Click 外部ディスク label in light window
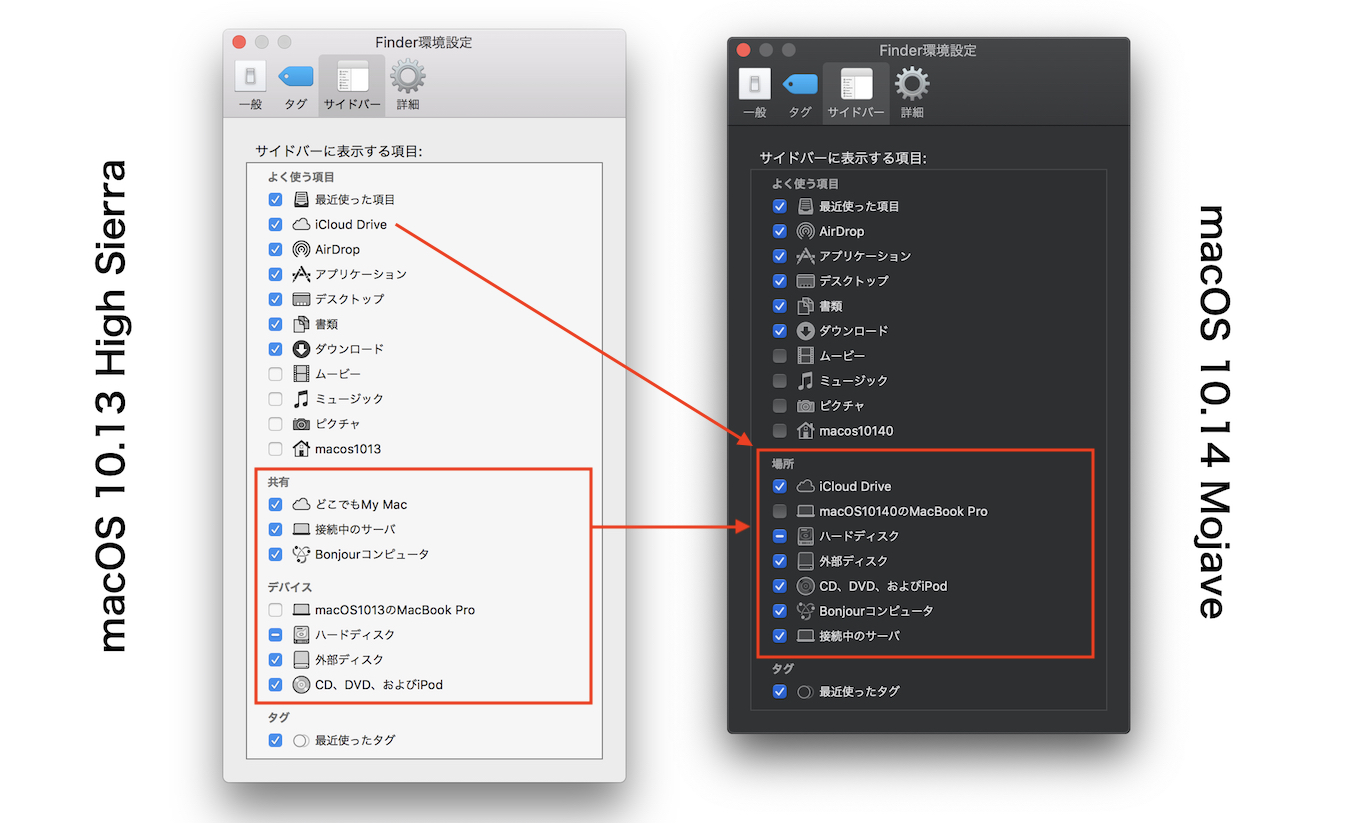This screenshot has height=823, width=1360. (x=349, y=659)
